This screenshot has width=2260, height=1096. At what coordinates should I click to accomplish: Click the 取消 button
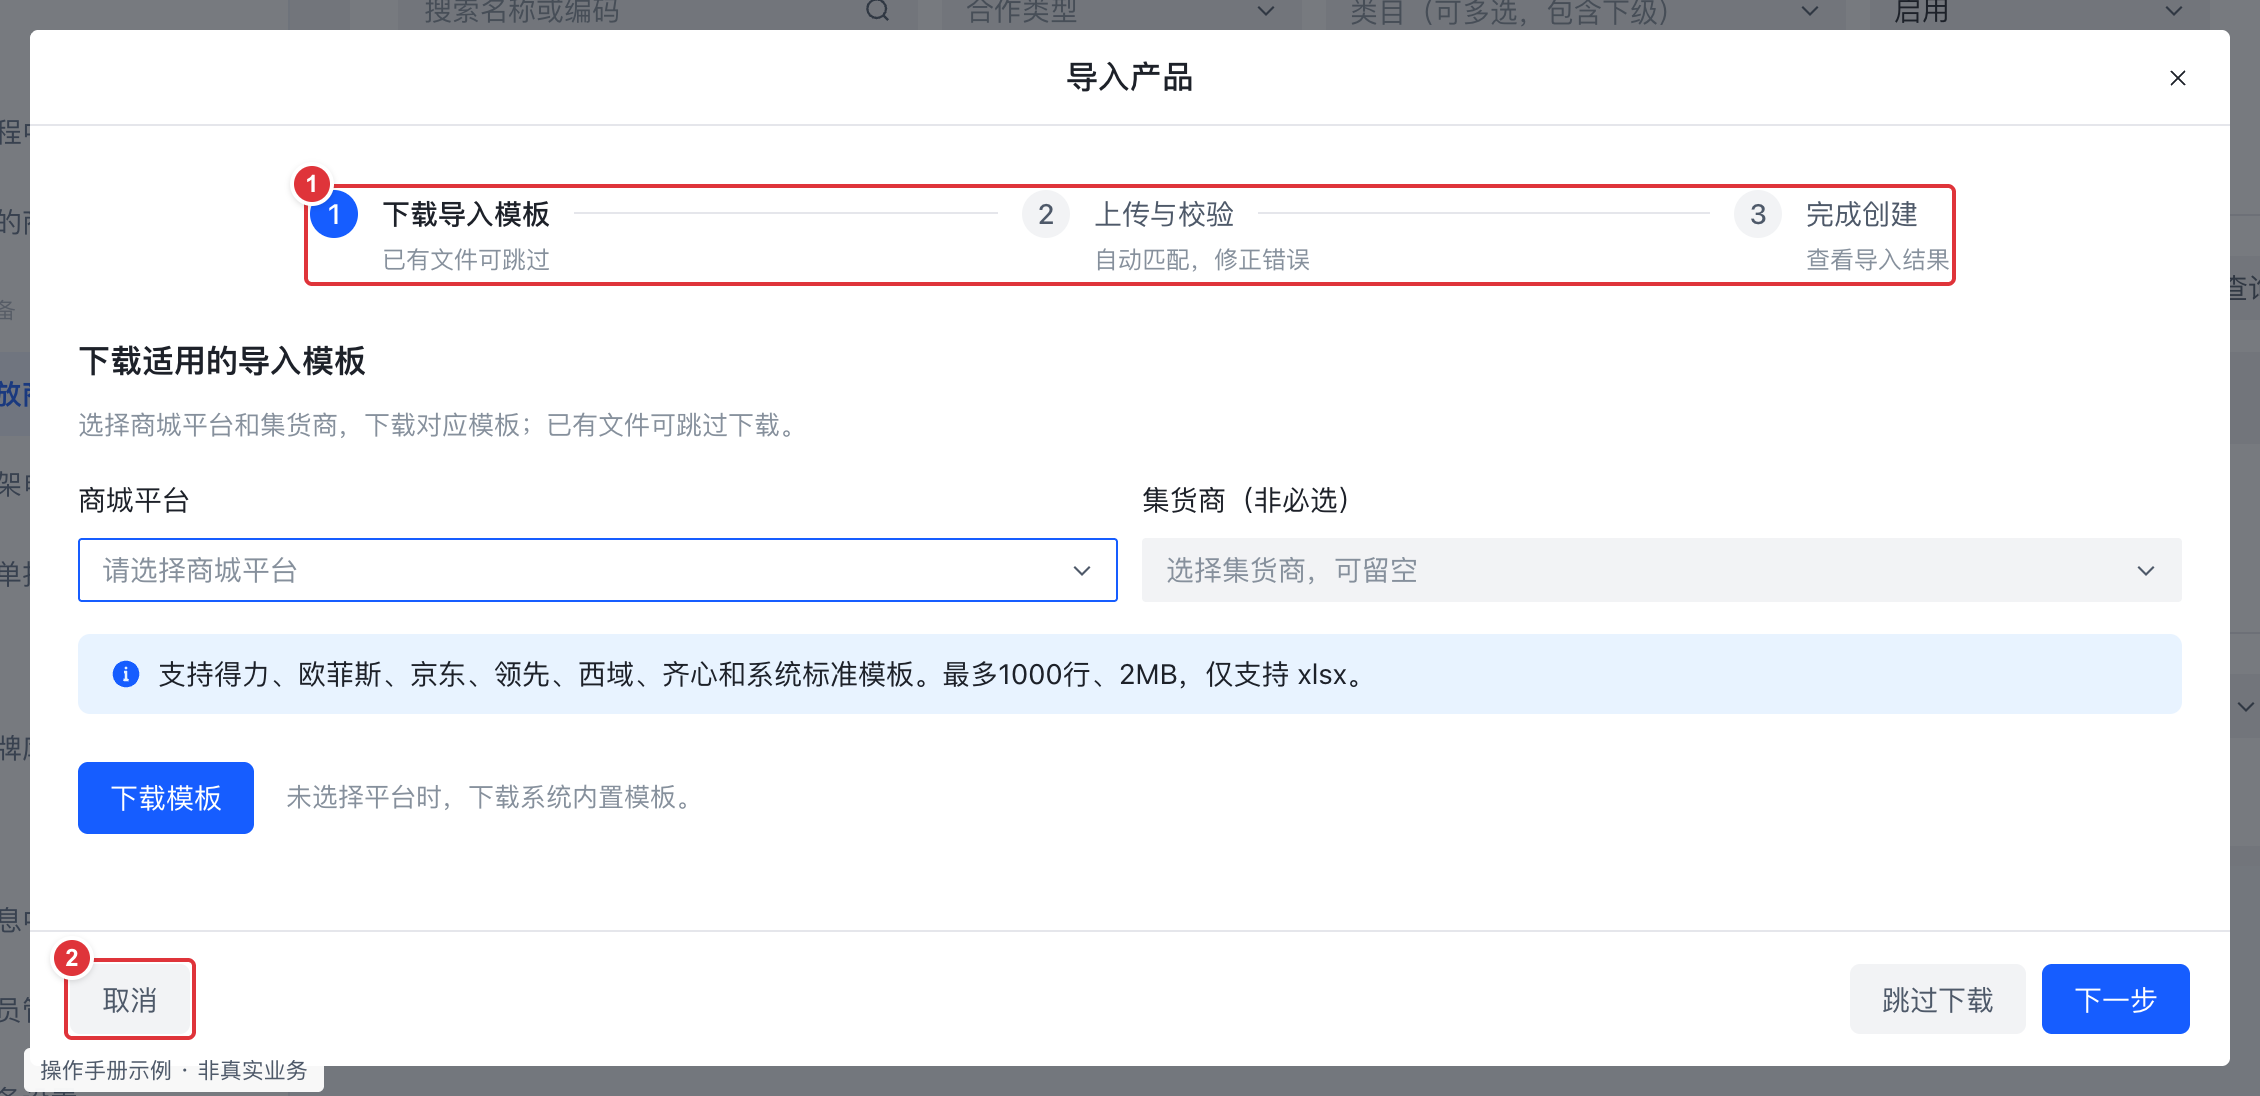point(130,1000)
